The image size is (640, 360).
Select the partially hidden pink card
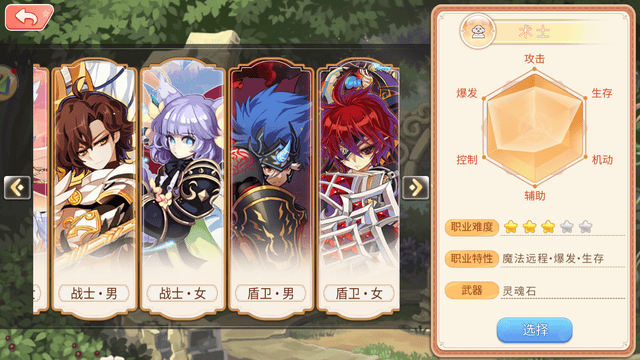[x=41, y=189]
